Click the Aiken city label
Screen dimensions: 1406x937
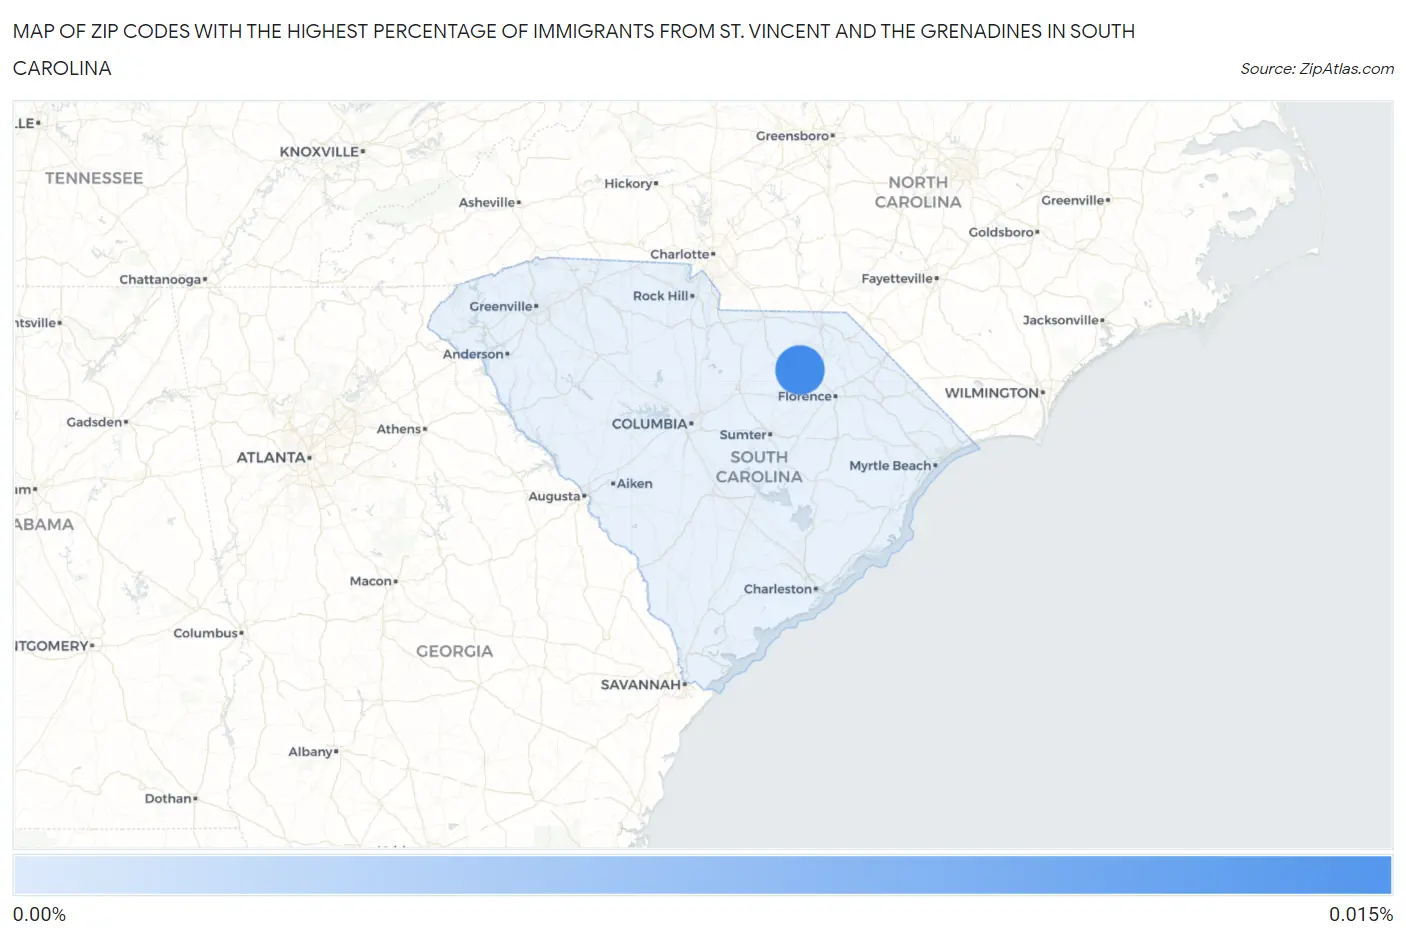point(634,484)
